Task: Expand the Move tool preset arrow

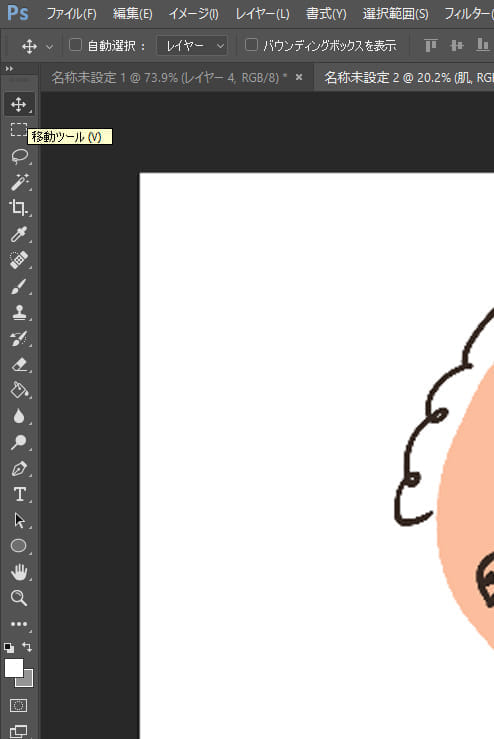Action: click(49, 47)
